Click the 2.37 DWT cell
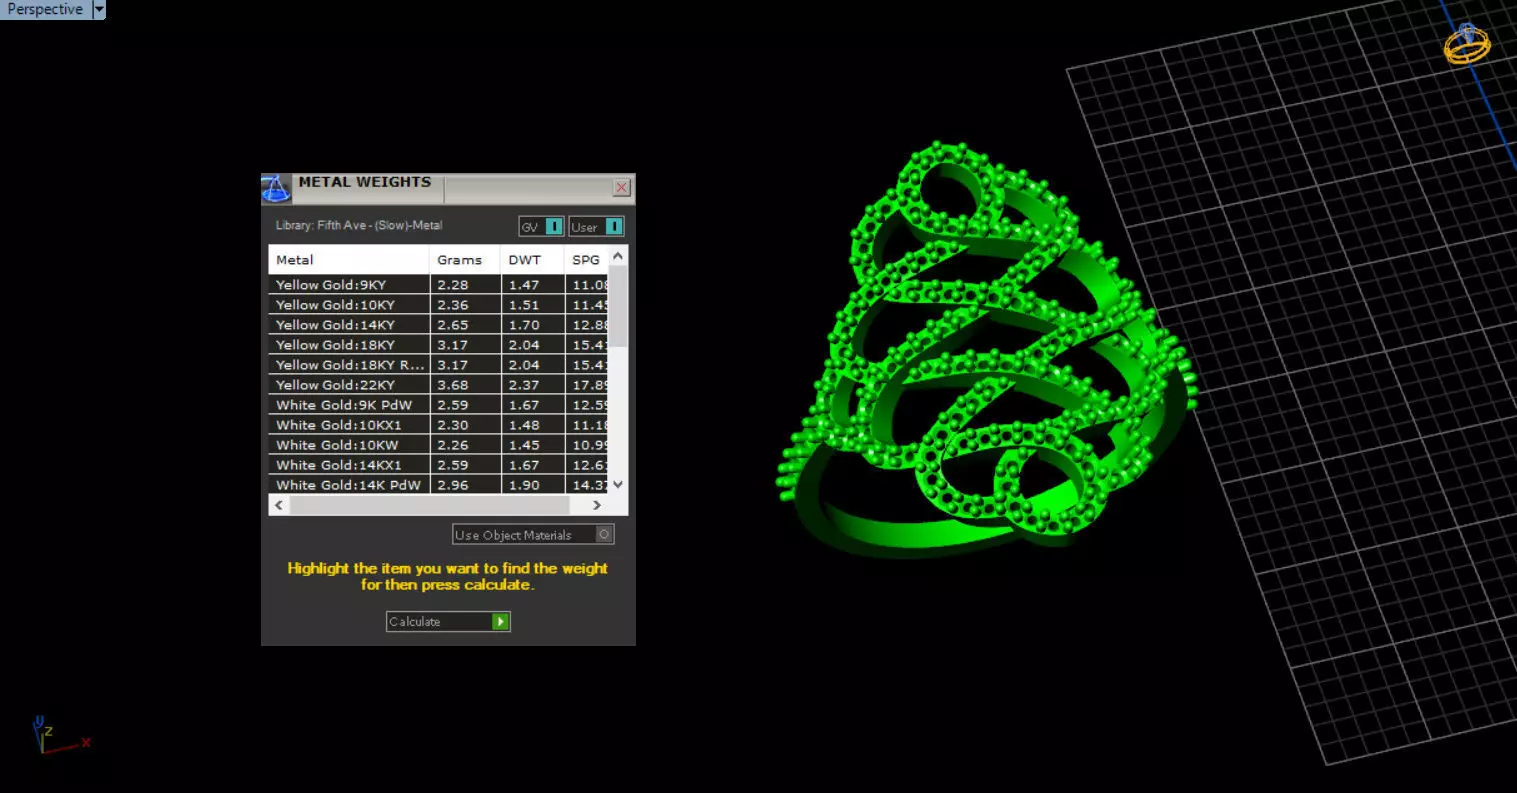 pyautogui.click(x=532, y=385)
